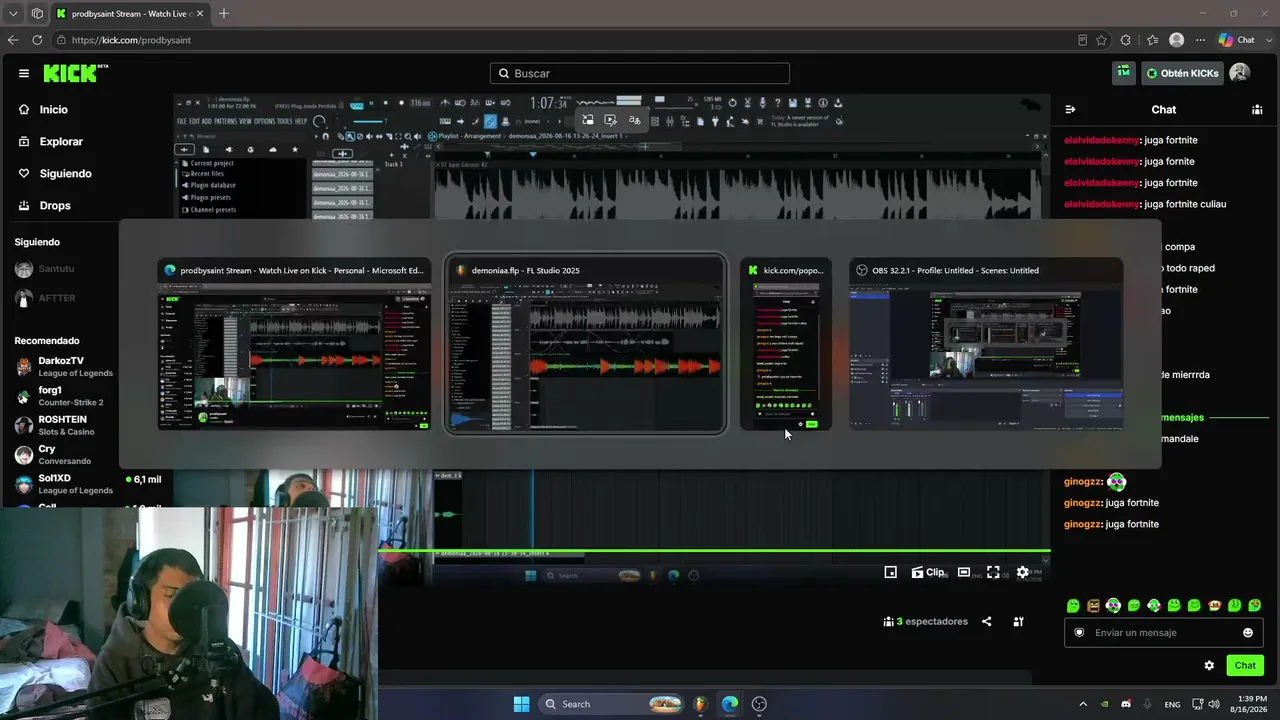Click the 3 espectadores viewer count
1280x720 pixels.
[x=926, y=621]
